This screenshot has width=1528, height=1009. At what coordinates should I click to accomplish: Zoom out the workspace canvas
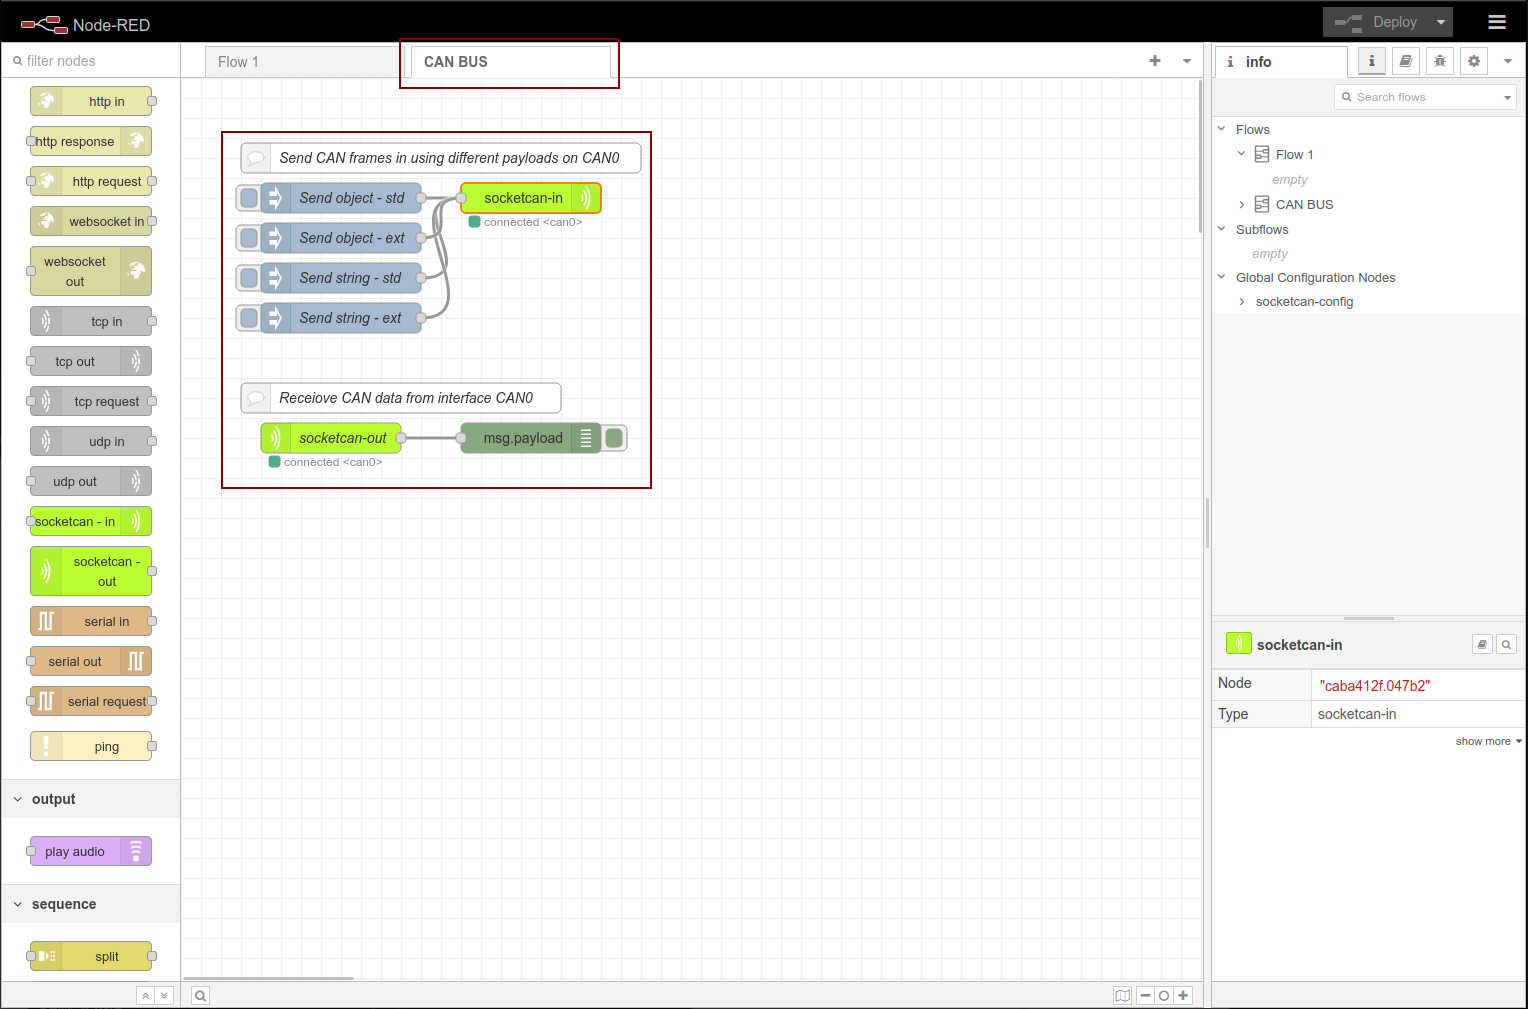(1146, 995)
